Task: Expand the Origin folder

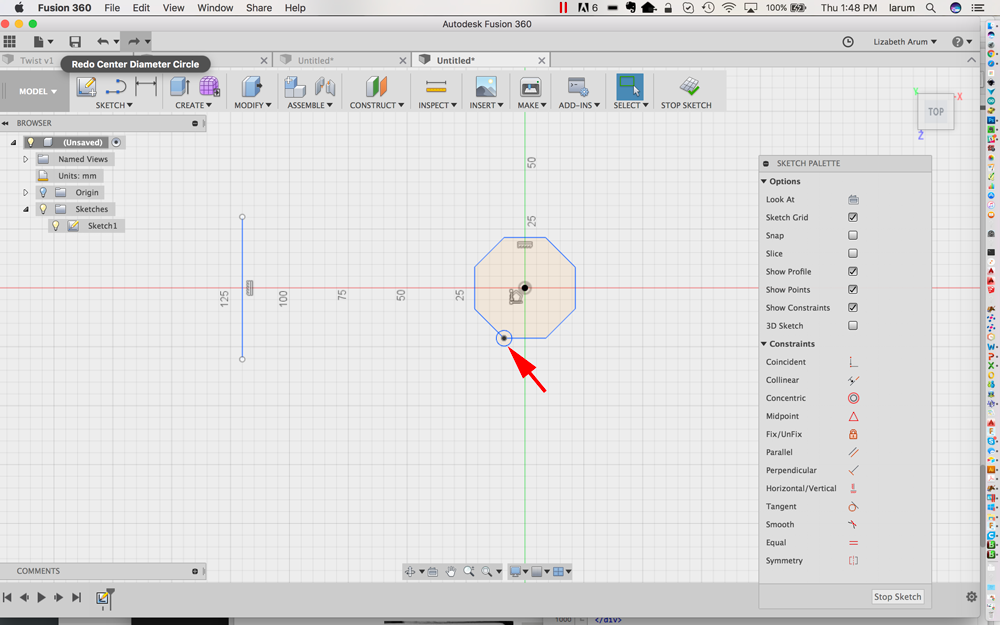Action: [x=26, y=193]
